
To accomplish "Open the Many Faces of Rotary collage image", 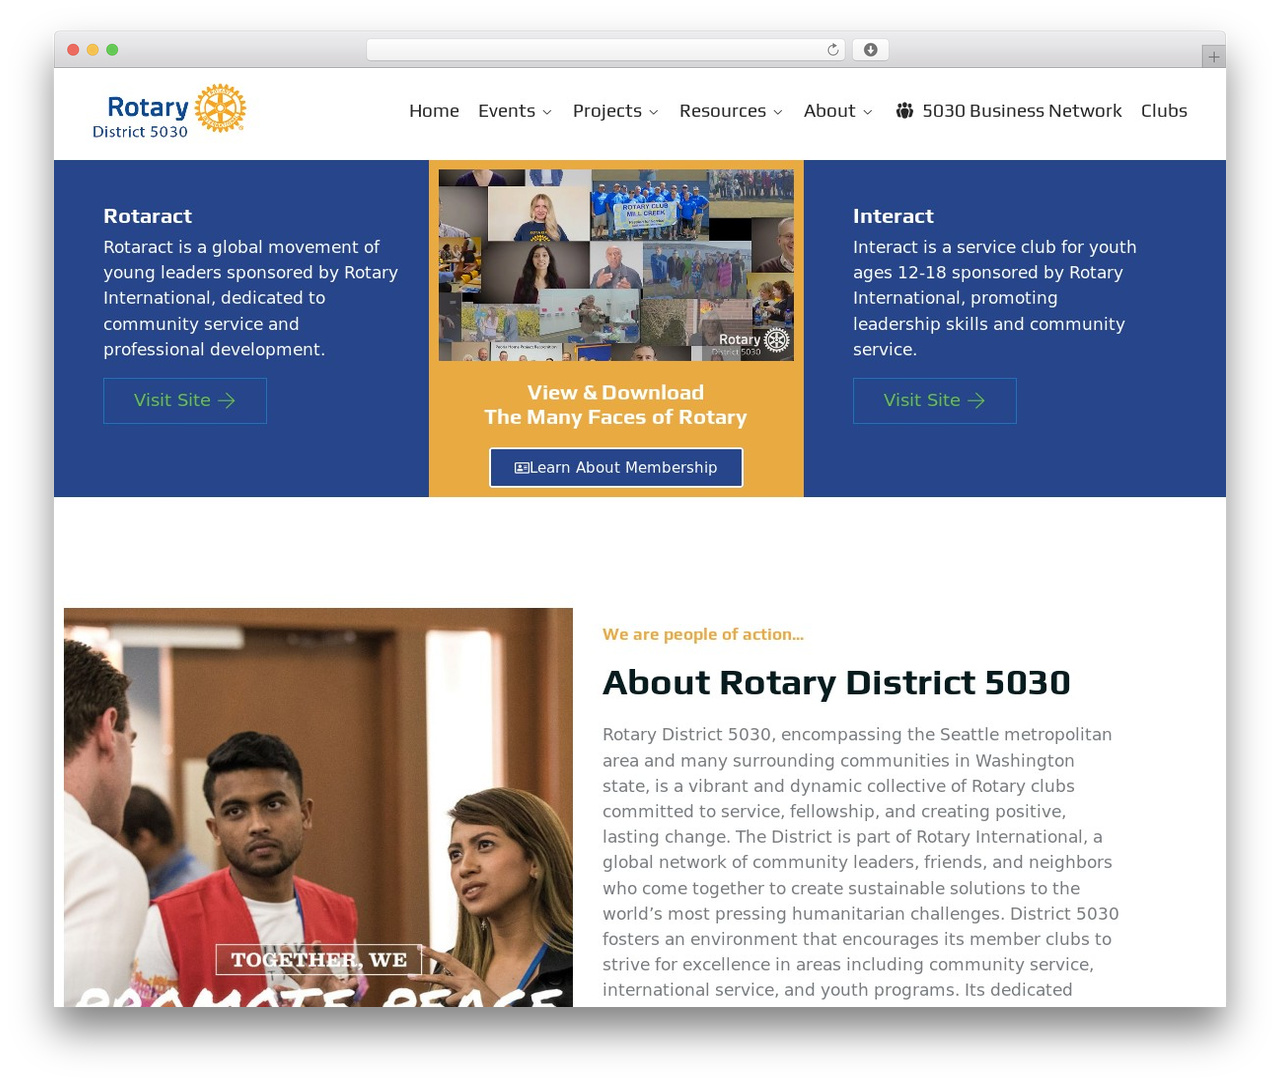I will pos(616,265).
